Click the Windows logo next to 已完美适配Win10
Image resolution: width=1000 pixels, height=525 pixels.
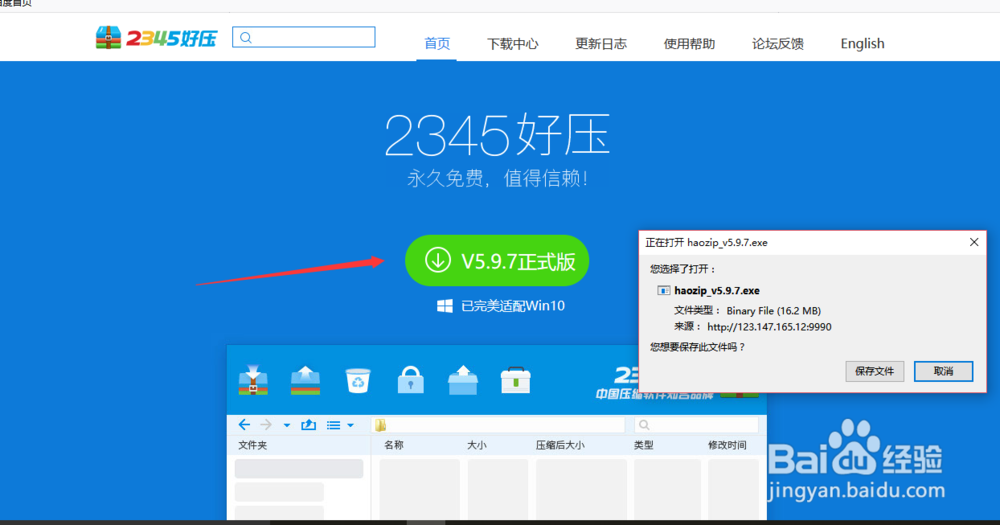pos(445,306)
